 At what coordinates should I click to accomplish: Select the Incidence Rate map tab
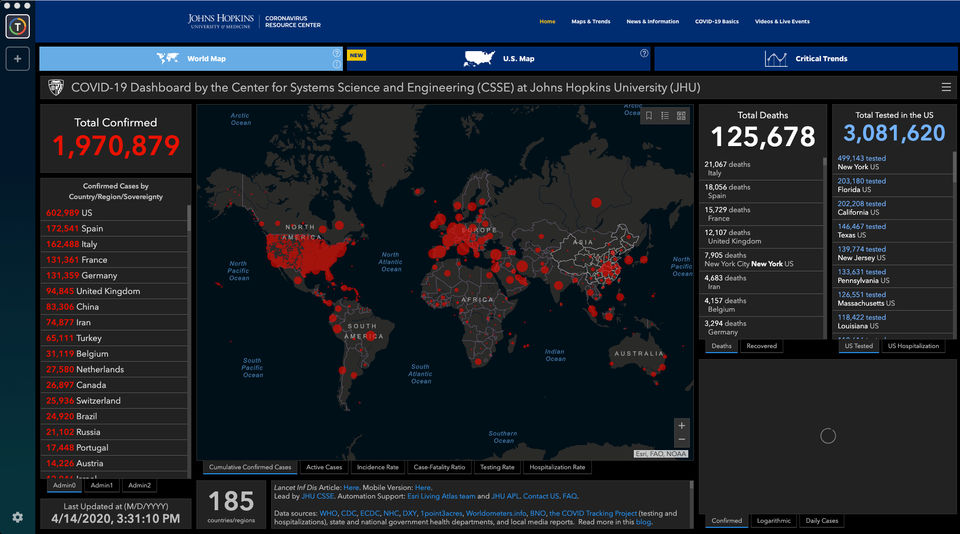click(378, 467)
